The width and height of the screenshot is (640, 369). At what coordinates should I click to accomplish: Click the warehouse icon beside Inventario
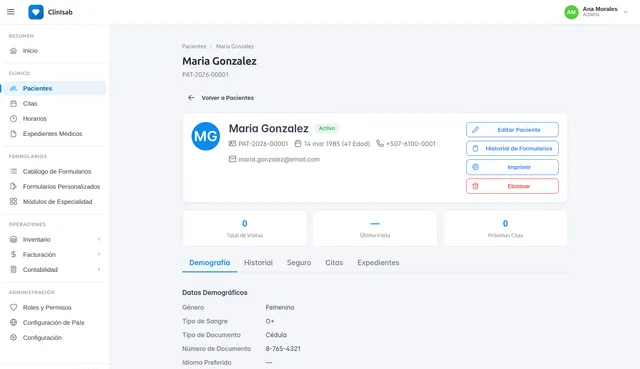[13, 239]
